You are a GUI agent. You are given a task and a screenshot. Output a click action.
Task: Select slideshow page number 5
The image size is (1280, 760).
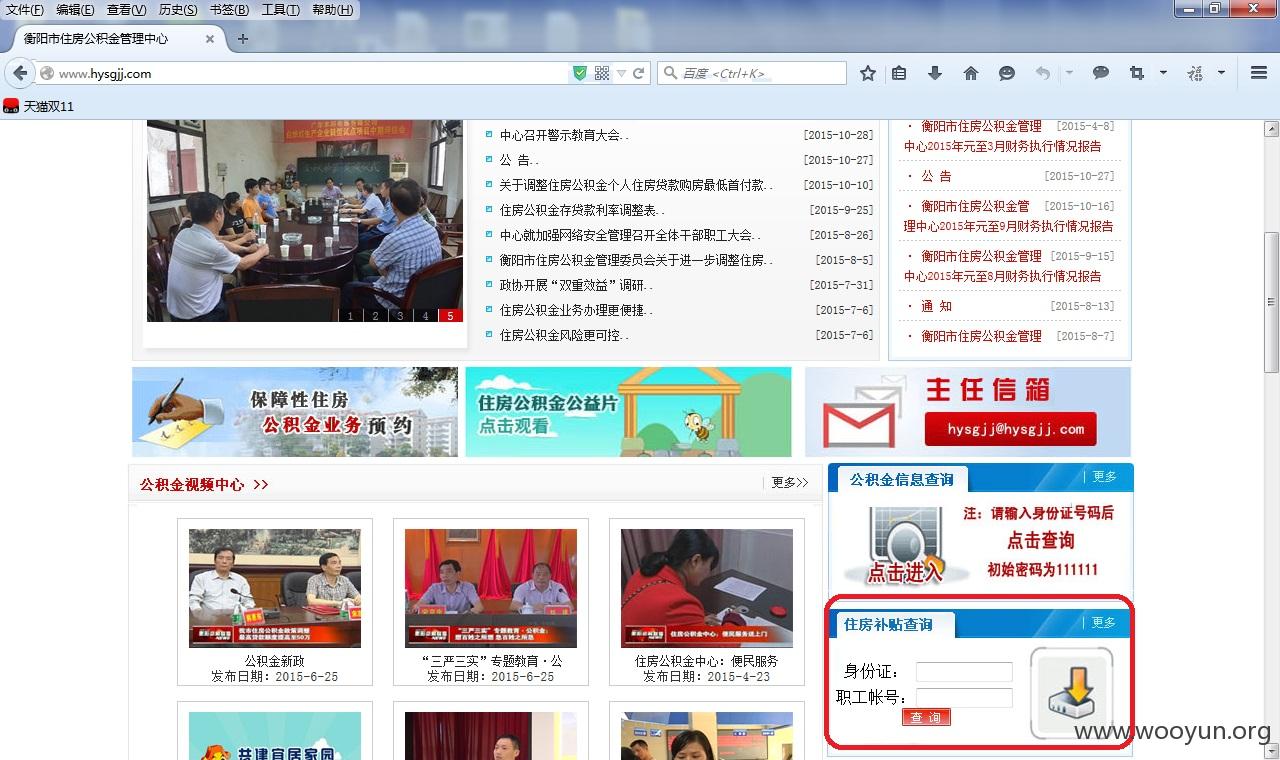point(450,316)
